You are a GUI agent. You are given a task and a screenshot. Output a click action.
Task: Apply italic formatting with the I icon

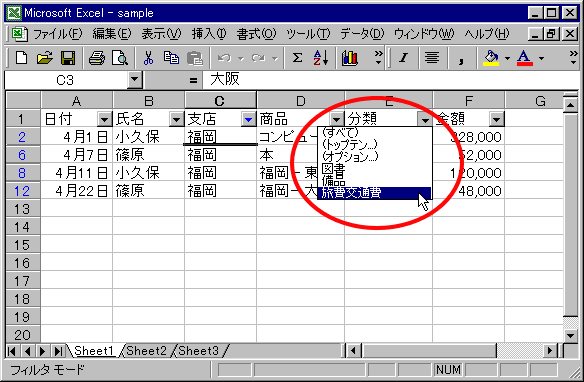point(403,58)
